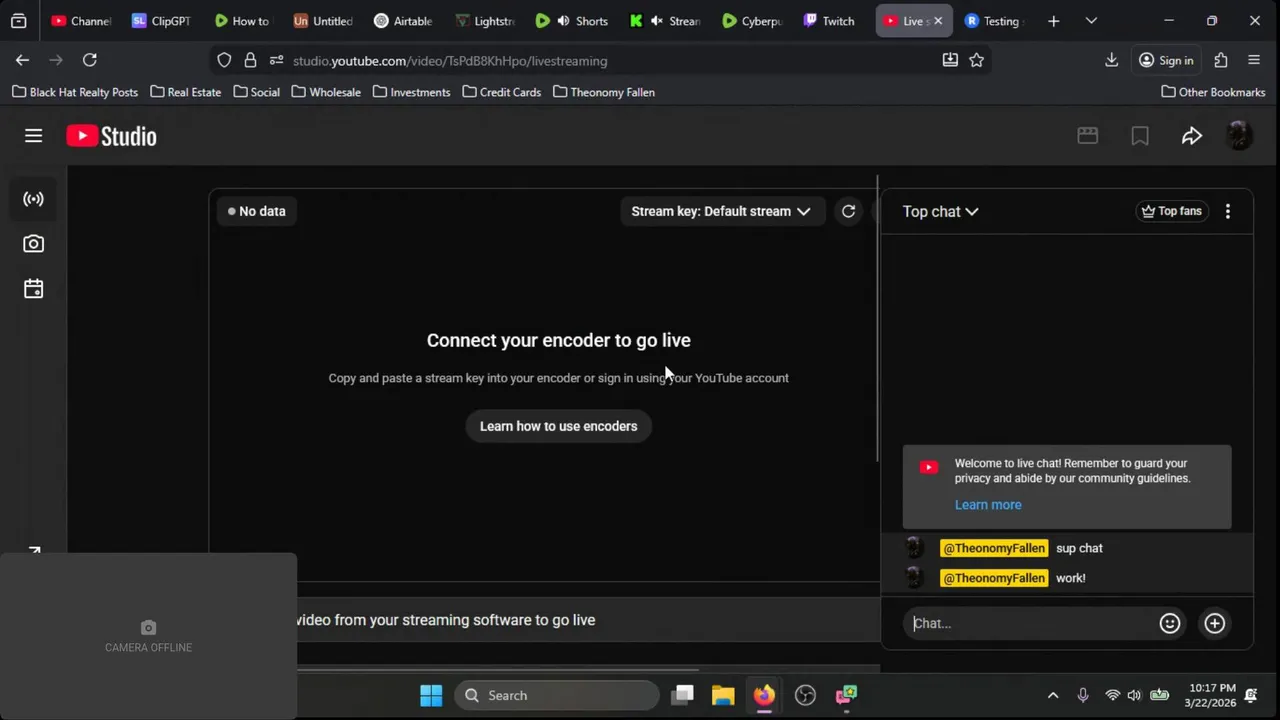
Task: Open File Explorer from taskbar
Action: pyautogui.click(x=723, y=695)
